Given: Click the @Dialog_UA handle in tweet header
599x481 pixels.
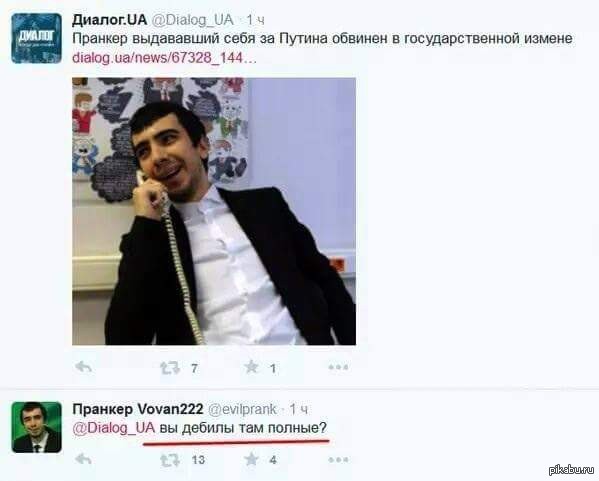Looking at the screenshot, I should click(193, 20).
